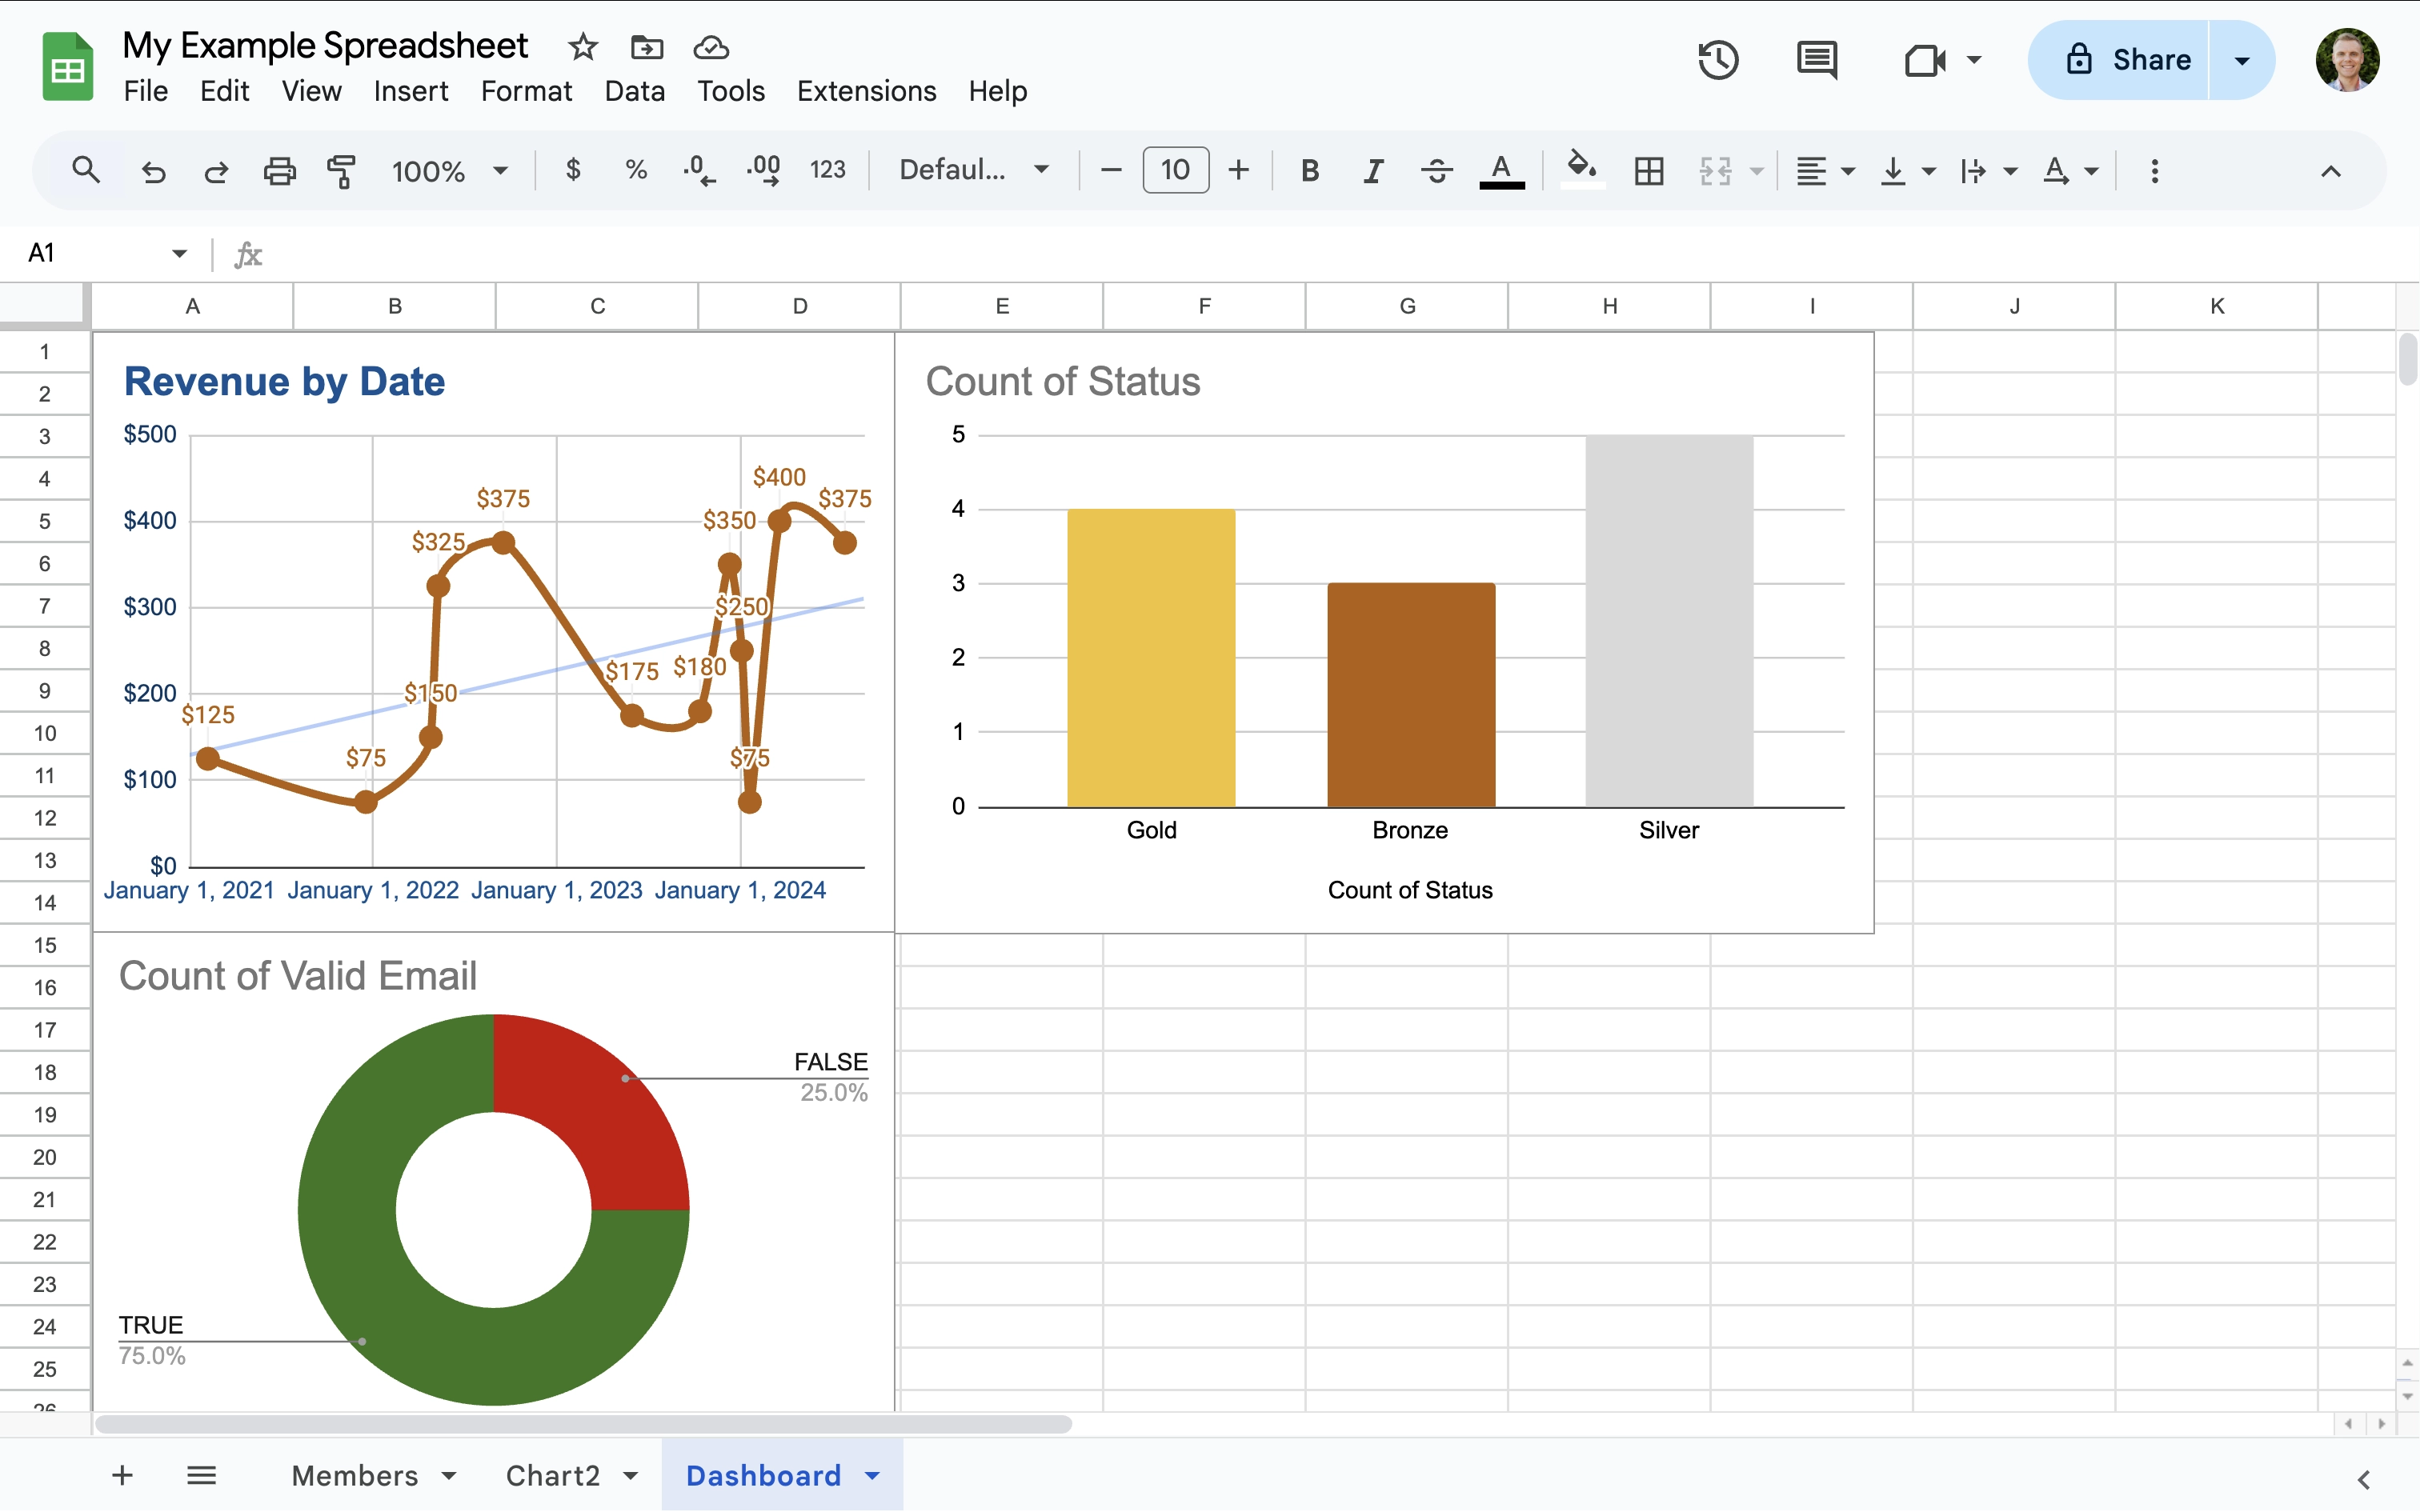2420x1512 pixels.
Task: Toggle italic formatting
Action: point(1371,170)
